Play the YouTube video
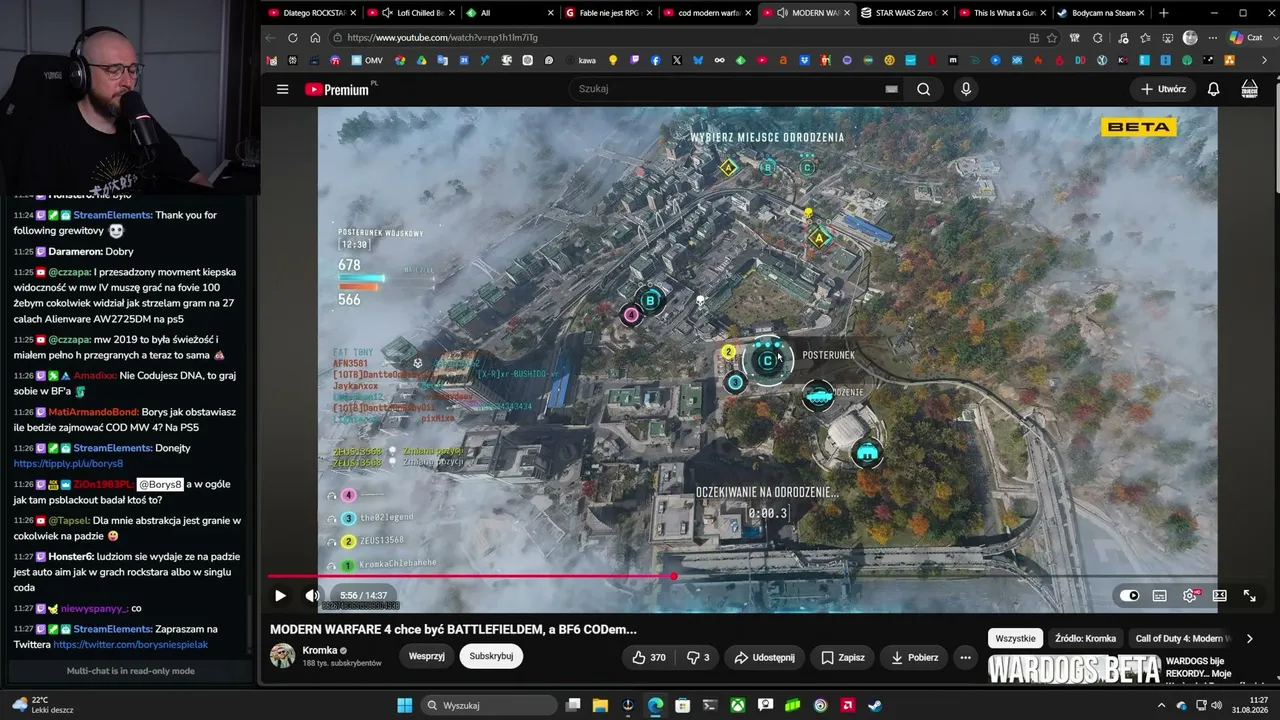 pos(280,595)
